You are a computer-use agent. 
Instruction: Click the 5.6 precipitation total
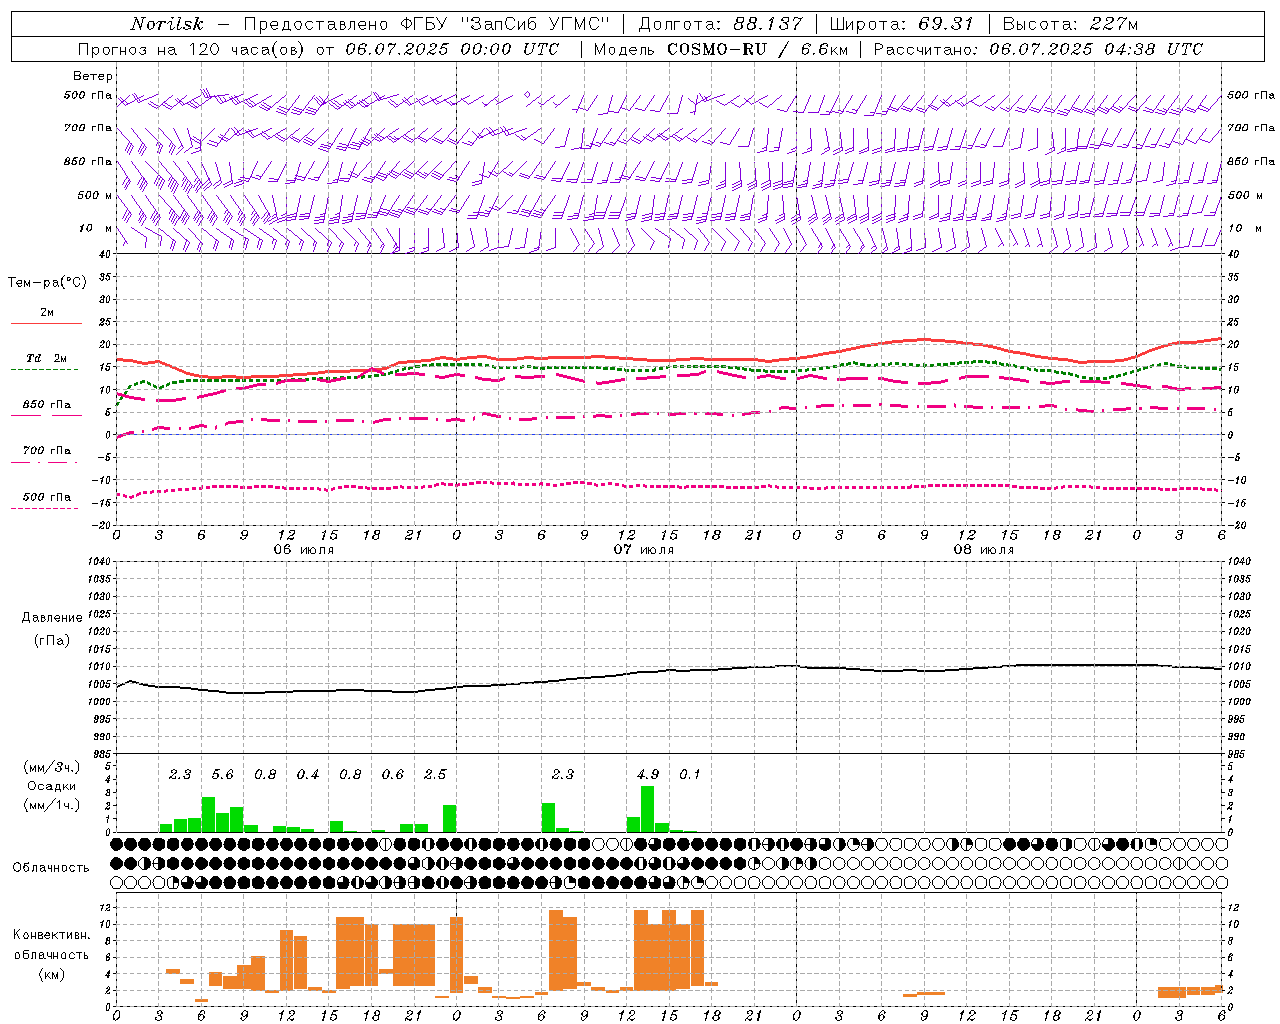222,775
